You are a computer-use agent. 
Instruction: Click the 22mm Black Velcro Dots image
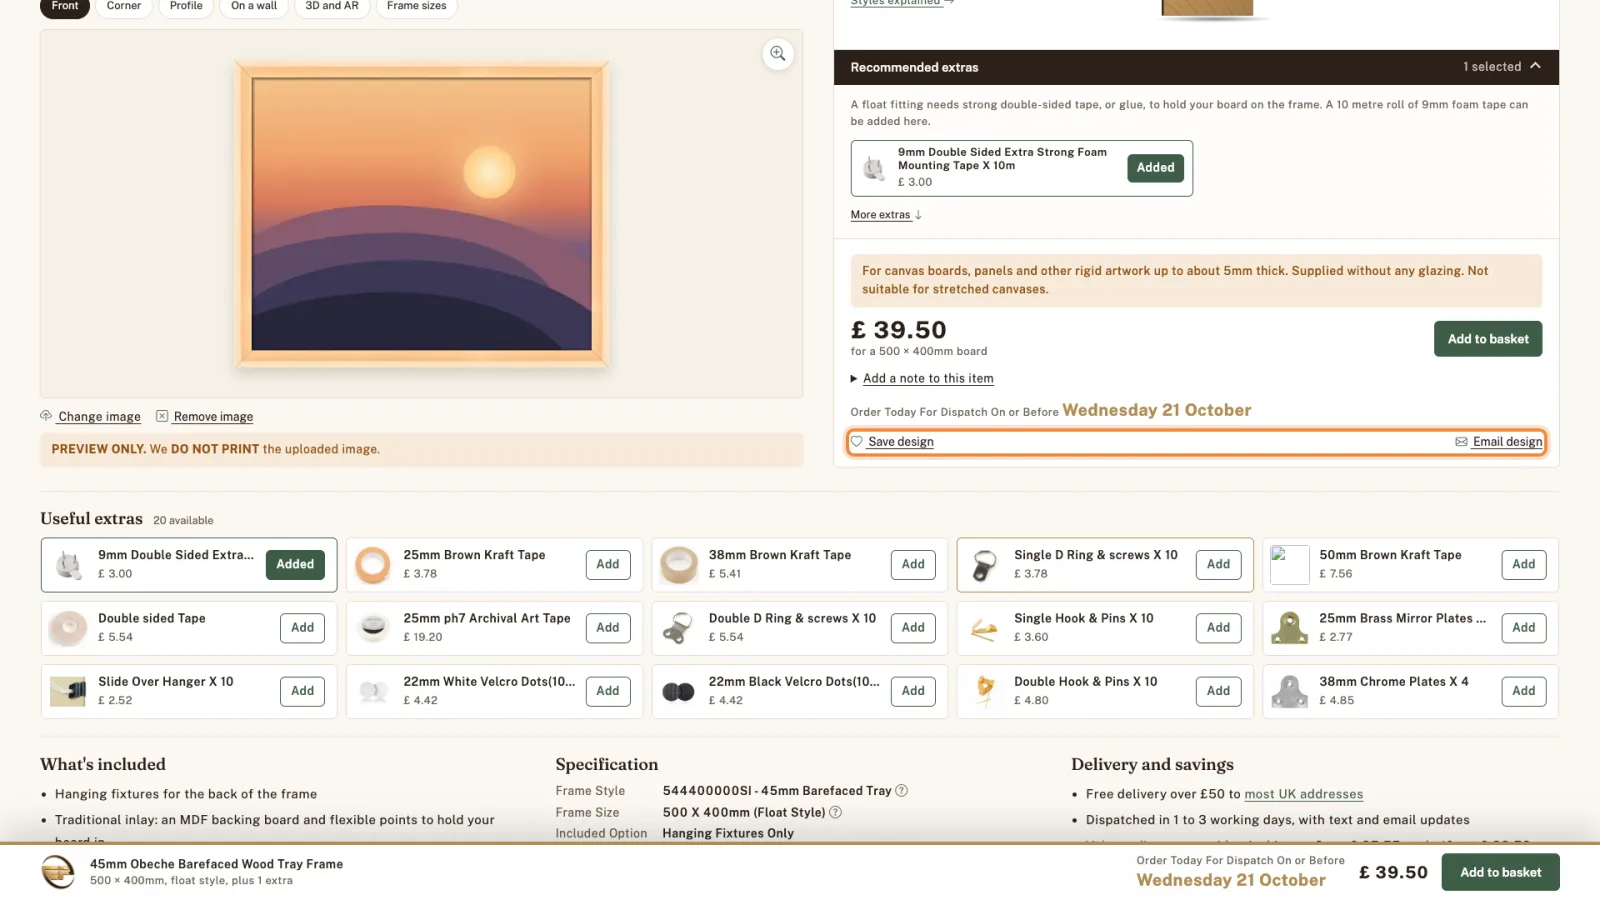click(x=679, y=691)
